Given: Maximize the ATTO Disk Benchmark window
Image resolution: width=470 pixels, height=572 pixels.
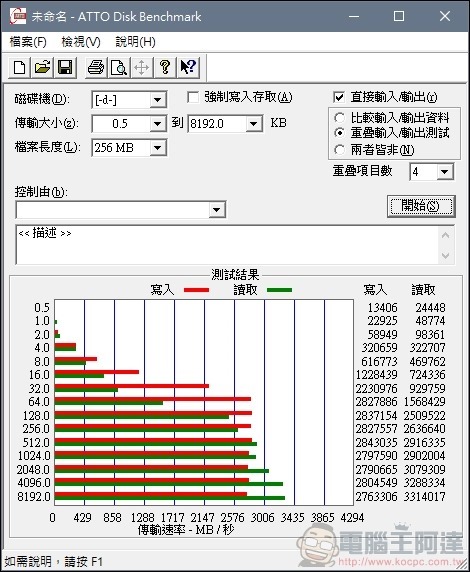Looking at the screenshot, I should 399,16.
